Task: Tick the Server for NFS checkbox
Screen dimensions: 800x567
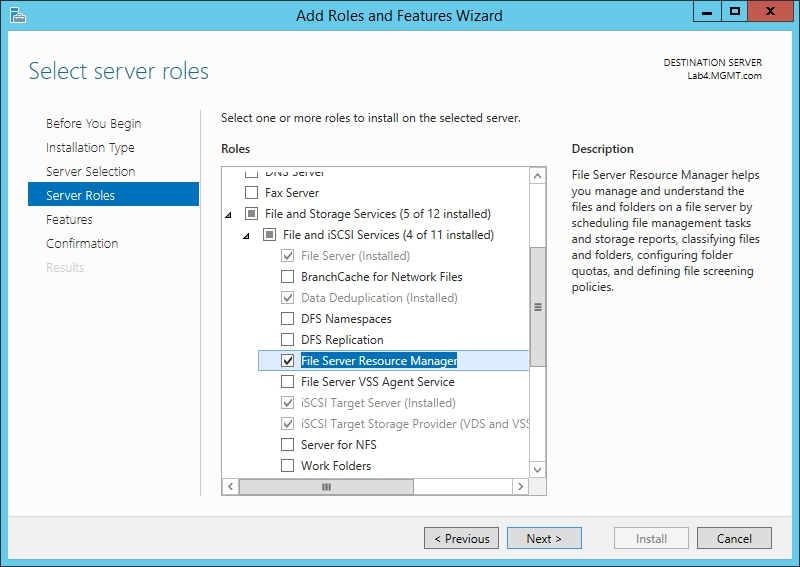Action: pos(288,445)
